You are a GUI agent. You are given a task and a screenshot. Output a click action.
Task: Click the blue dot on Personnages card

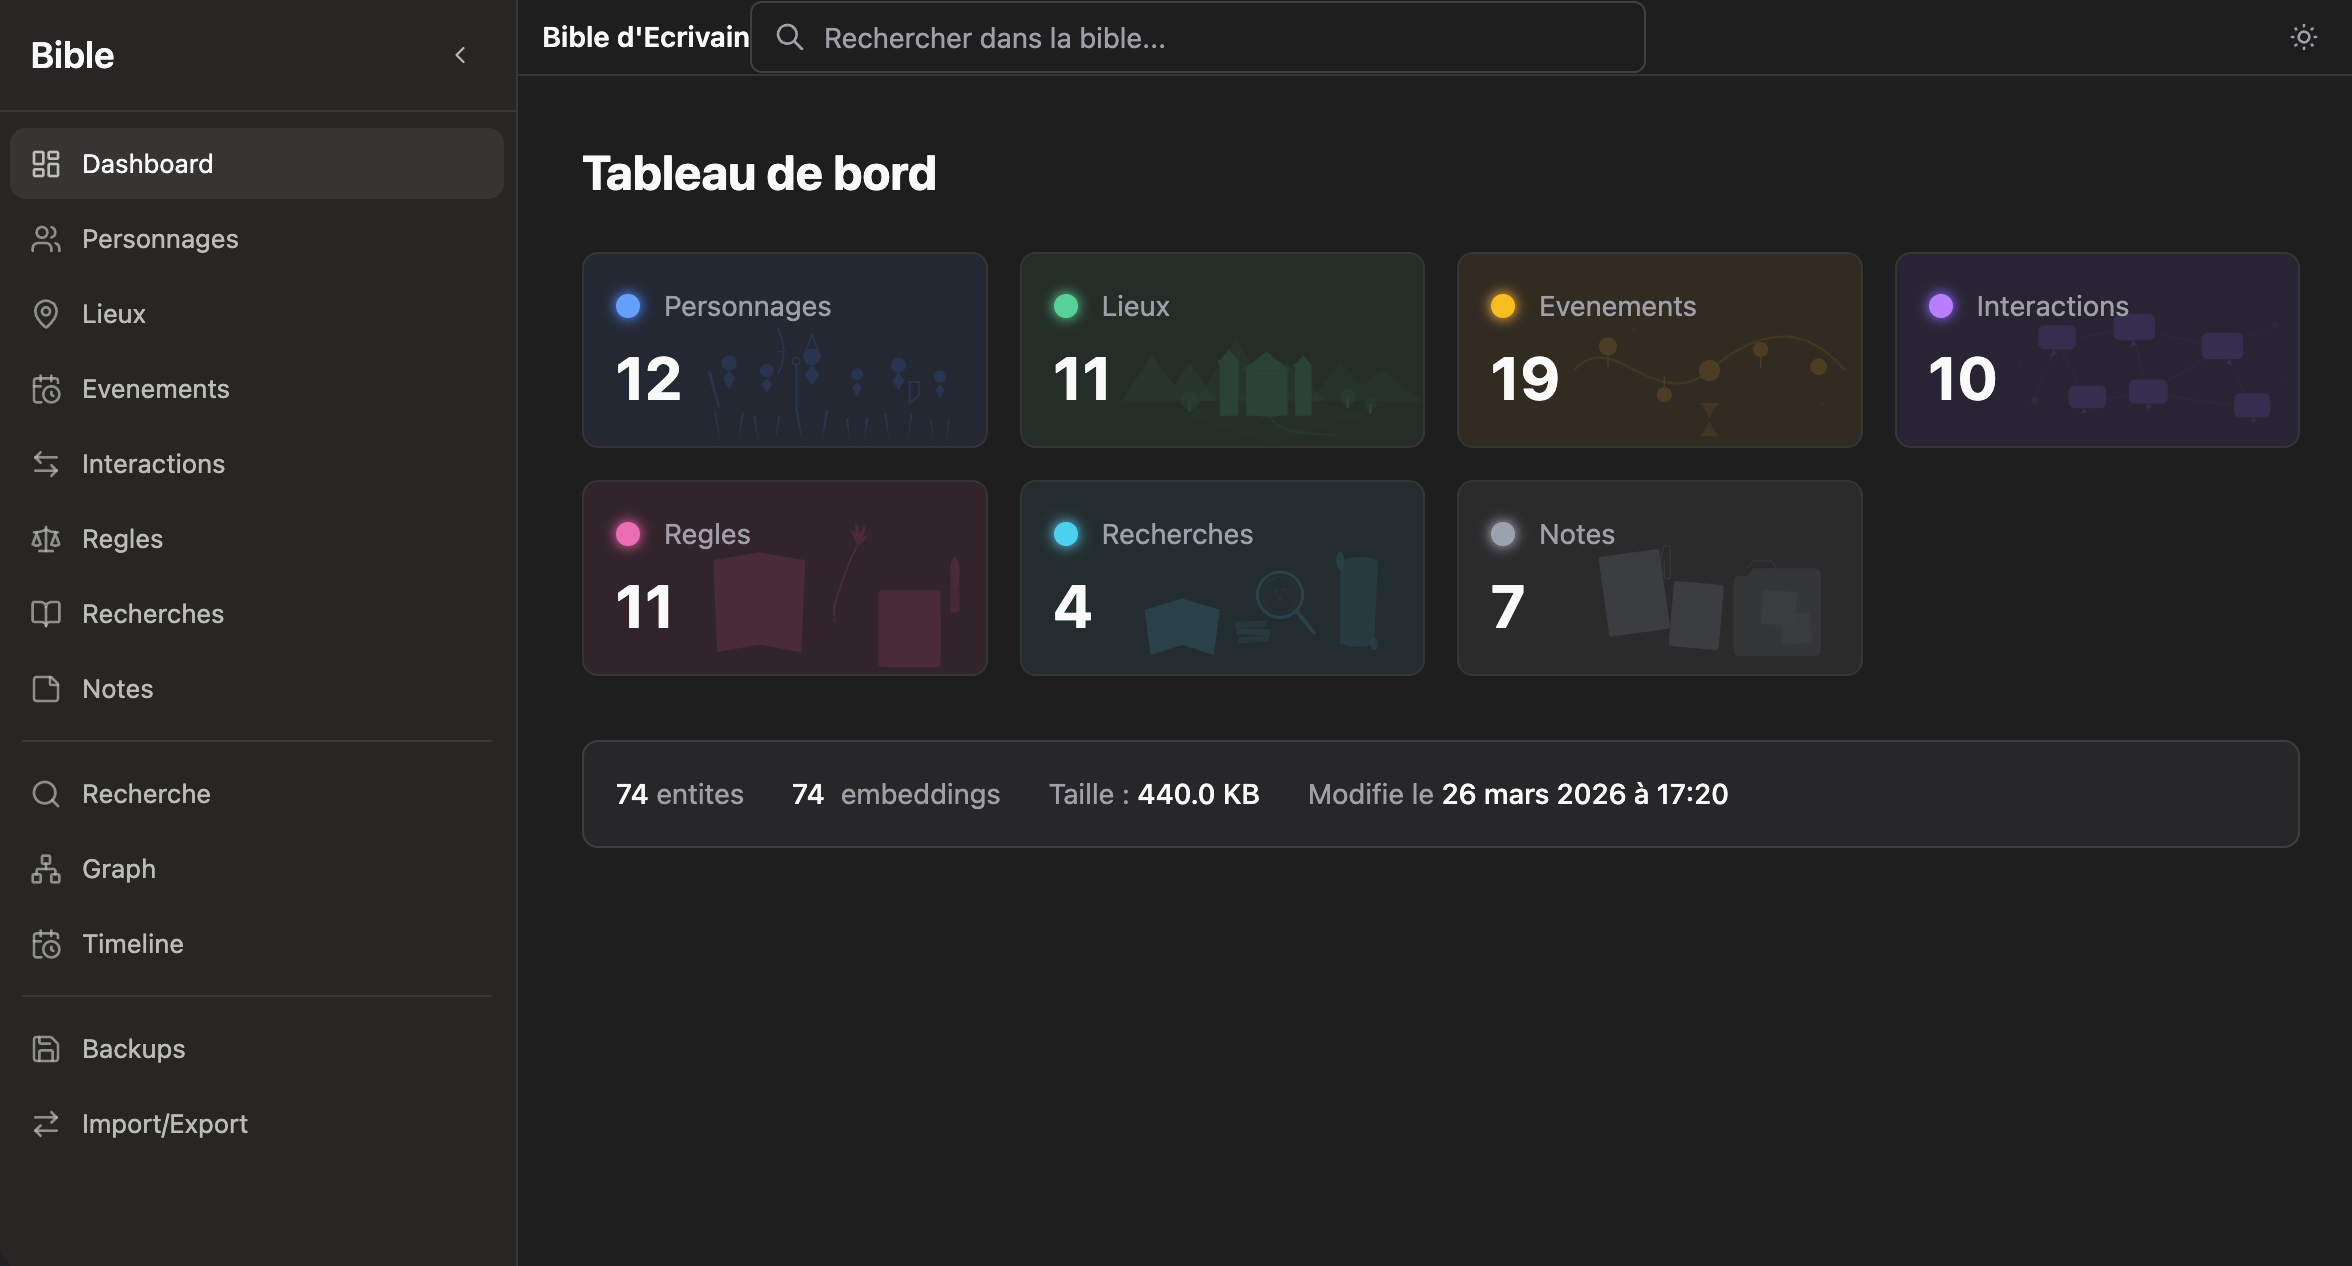[628, 306]
